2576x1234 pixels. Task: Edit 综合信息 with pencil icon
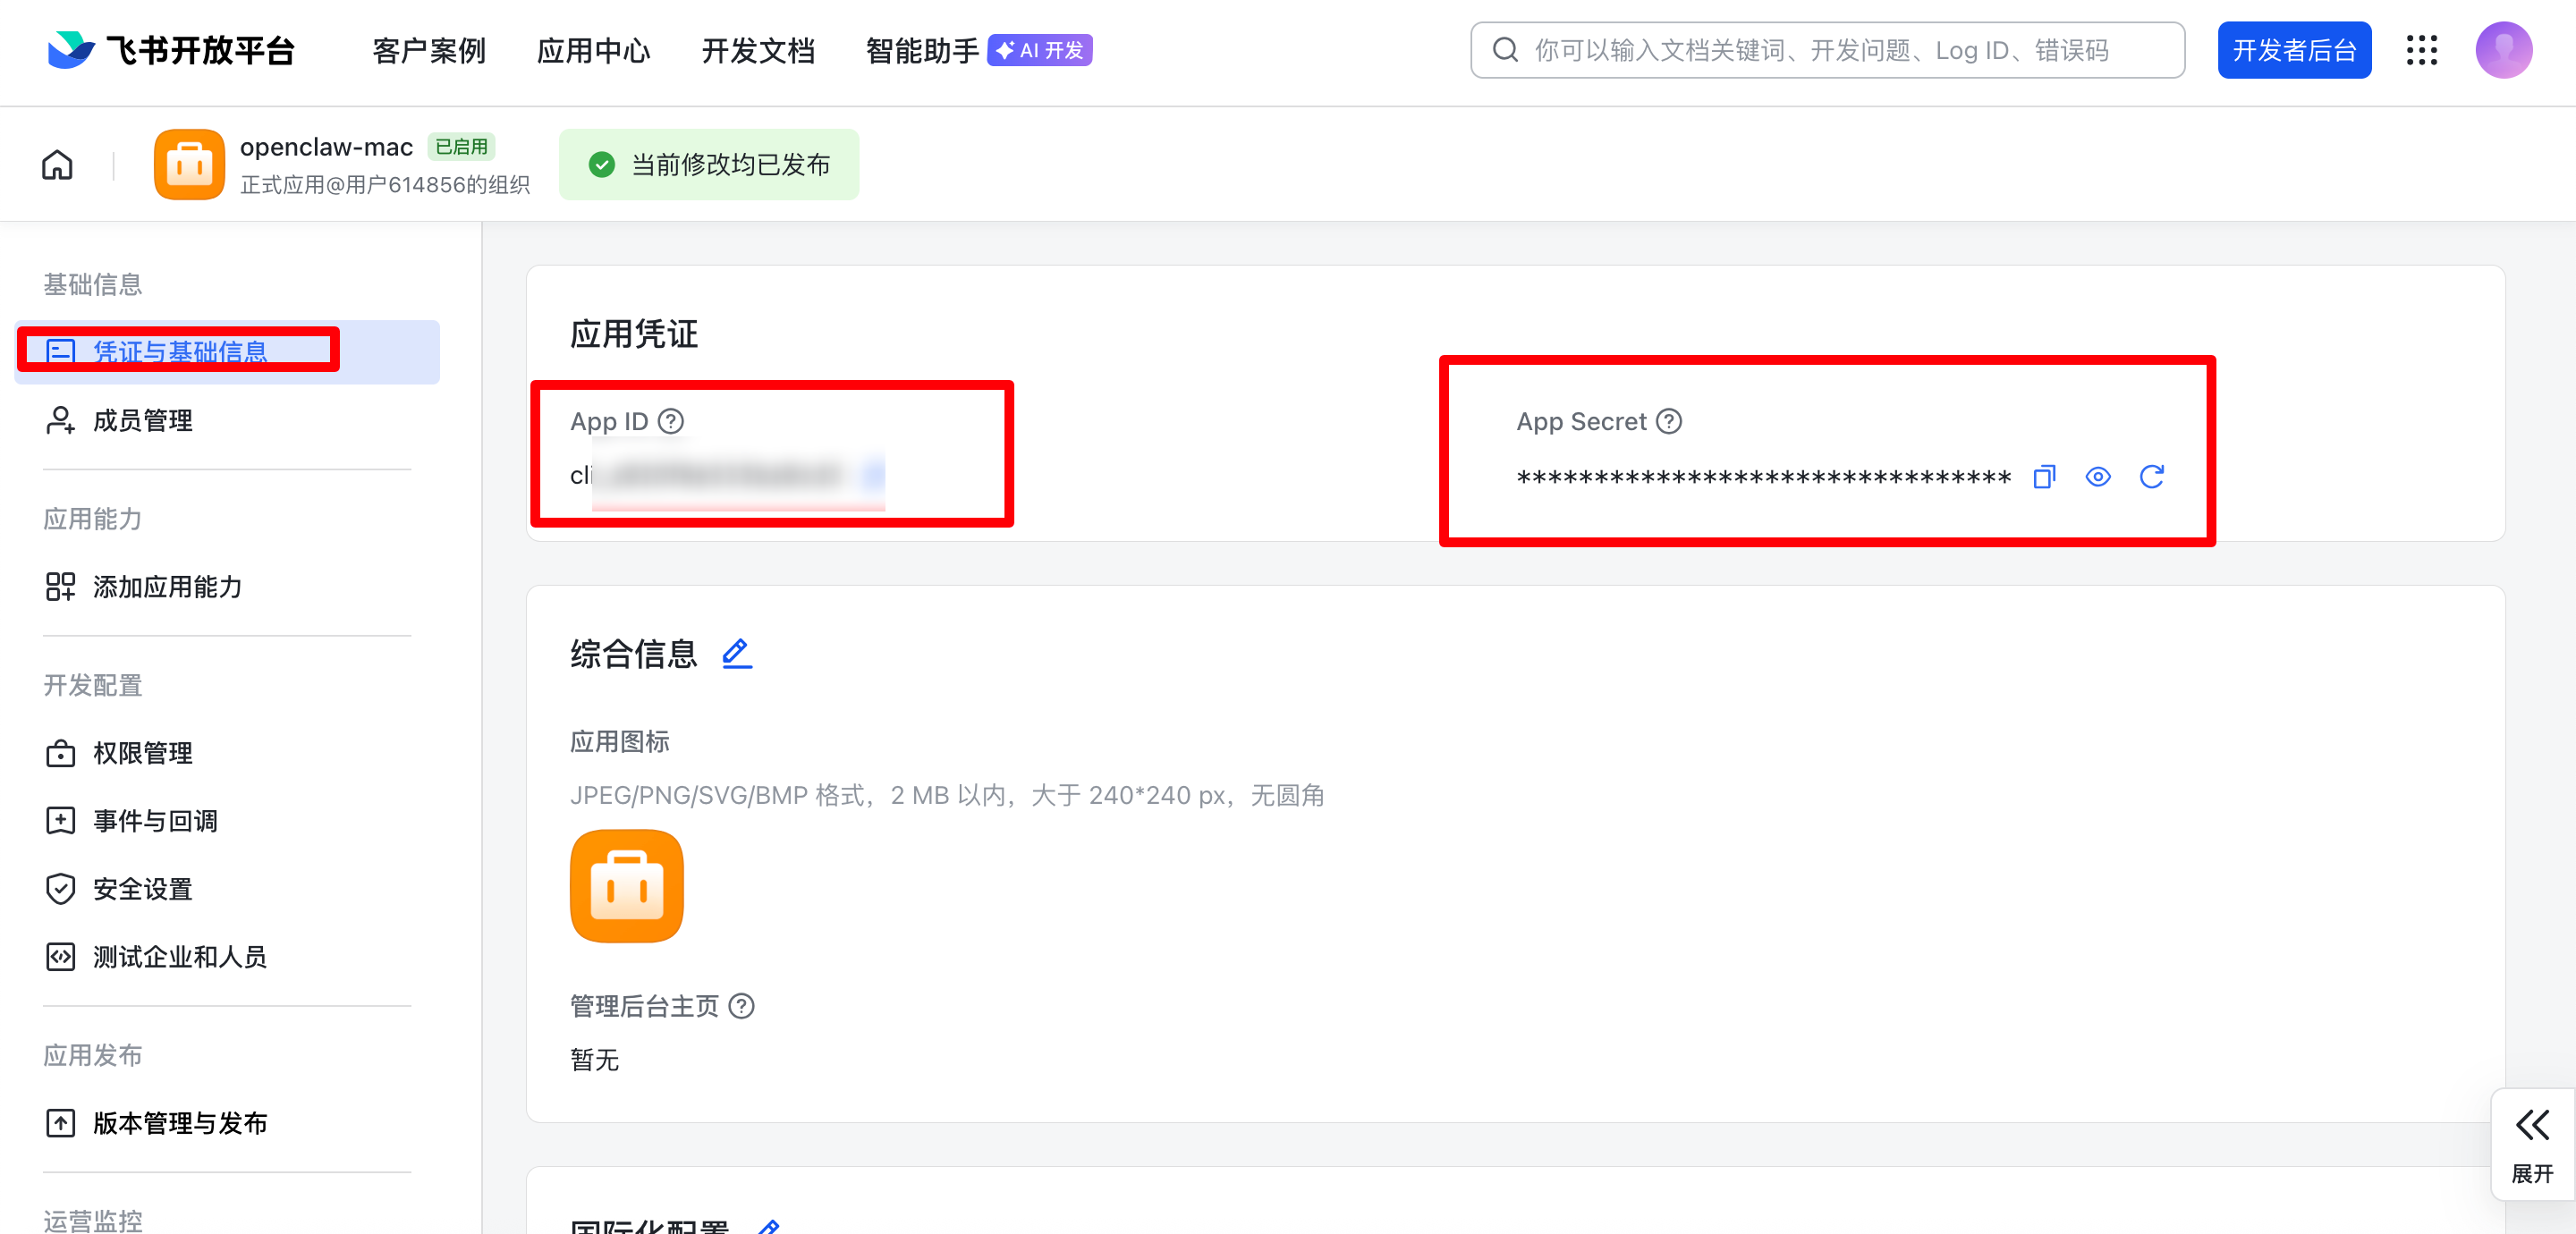pyautogui.click(x=736, y=654)
